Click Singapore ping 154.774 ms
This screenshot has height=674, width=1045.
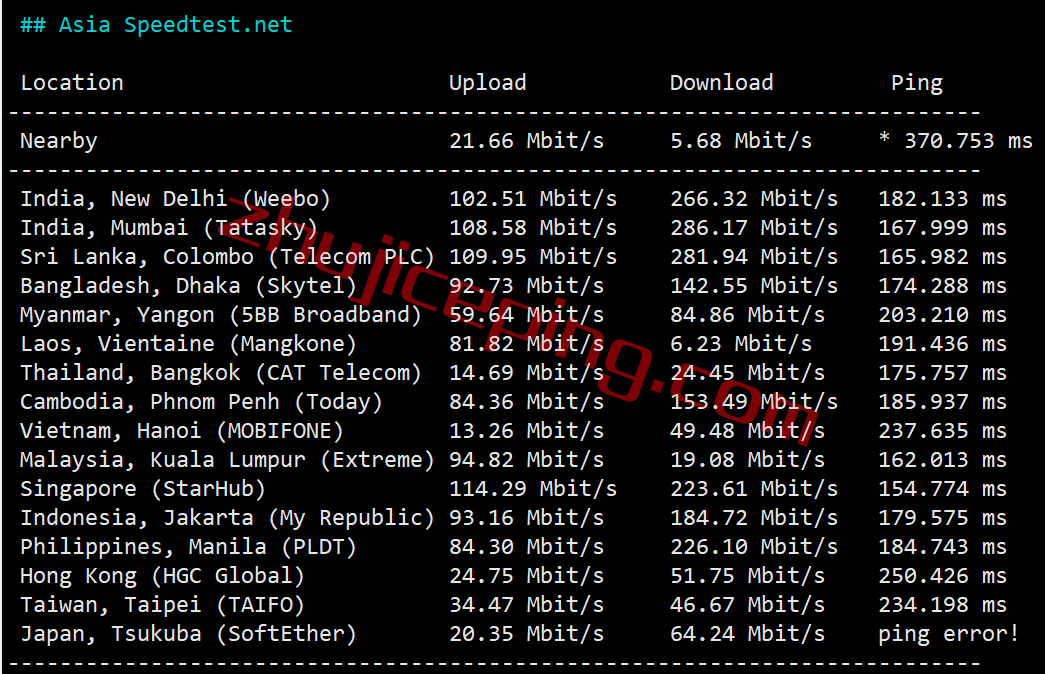[x=942, y=489]
